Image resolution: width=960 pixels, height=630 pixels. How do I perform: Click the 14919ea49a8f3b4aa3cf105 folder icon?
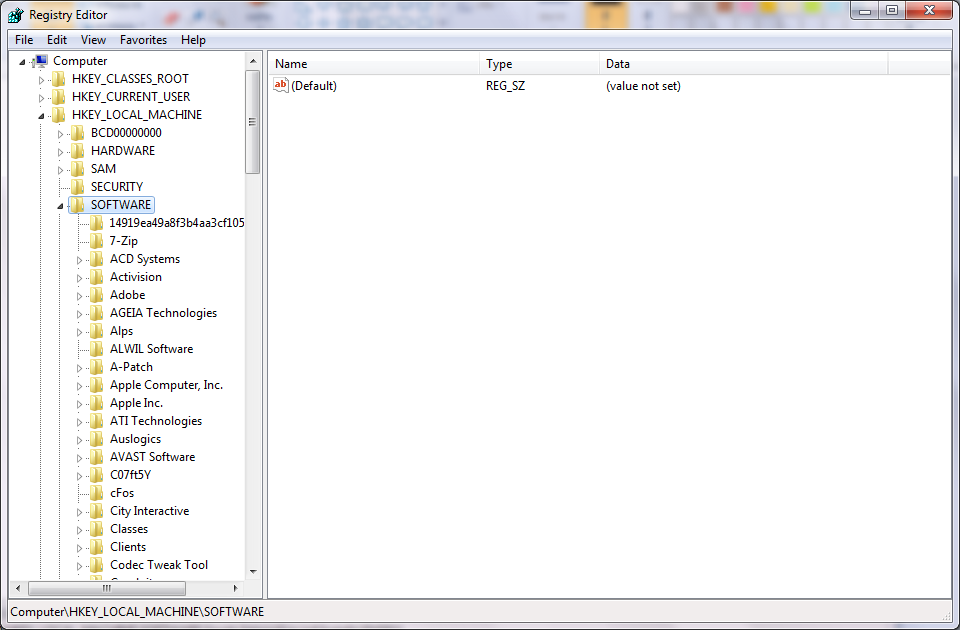[x=97, y=223]
